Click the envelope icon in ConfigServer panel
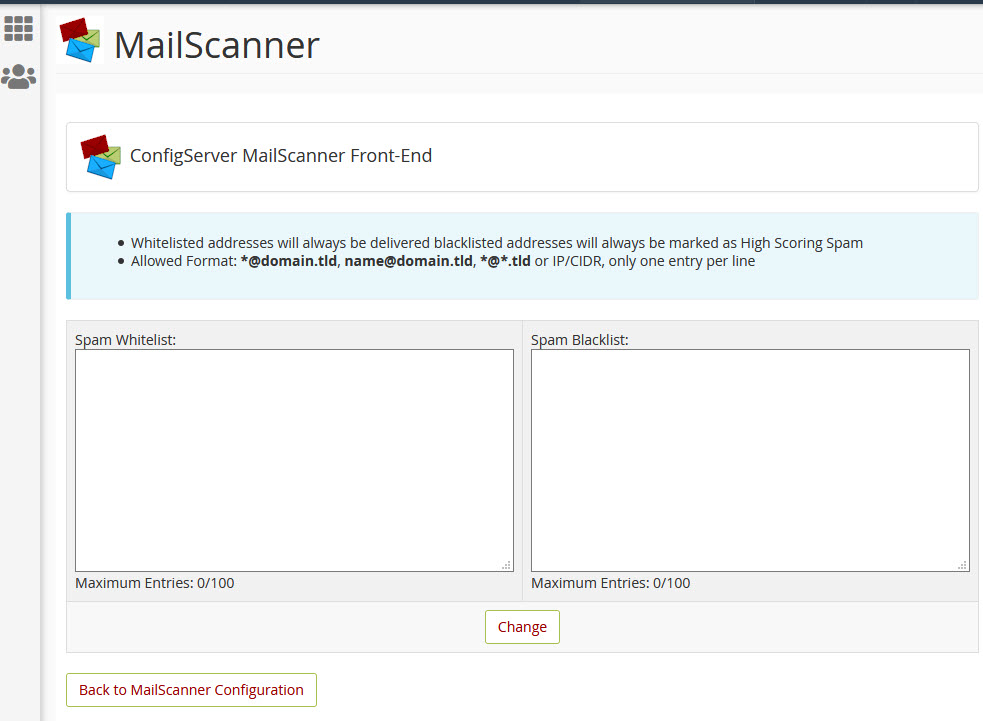 coord(100,157)
